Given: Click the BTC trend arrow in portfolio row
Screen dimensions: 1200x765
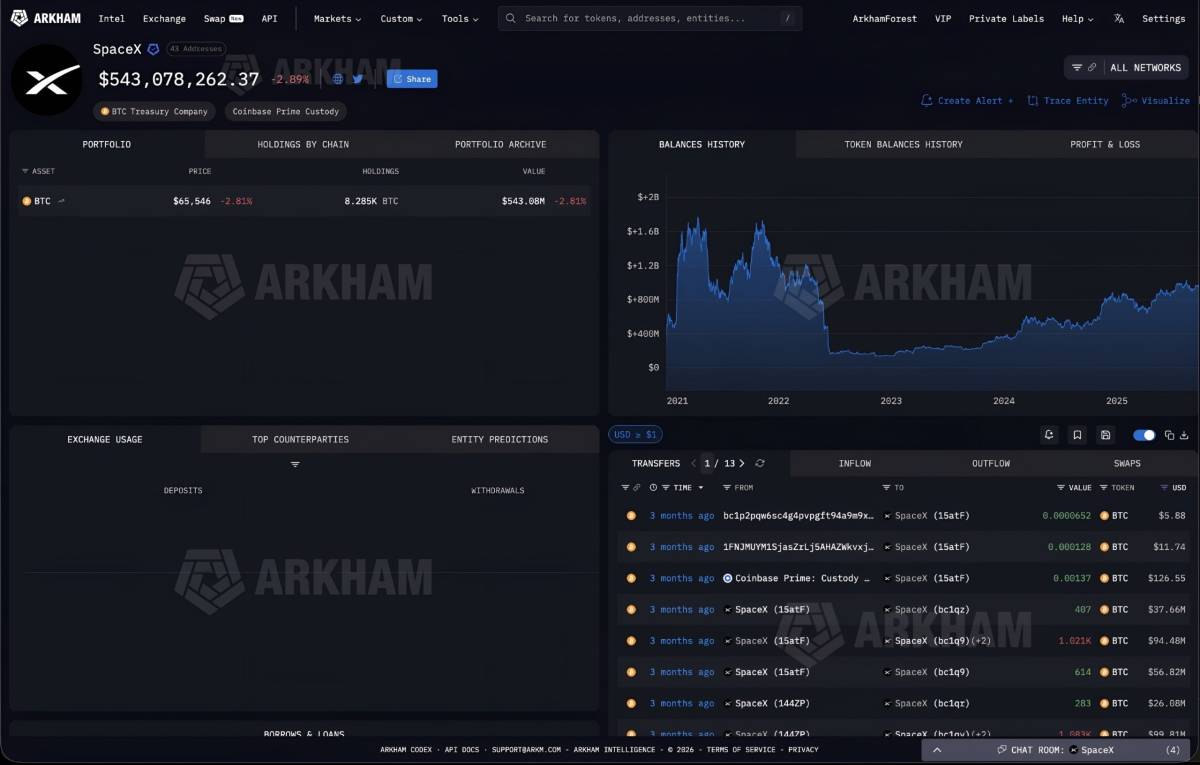Looking at the screenshot, I should [x=62, y=201].
